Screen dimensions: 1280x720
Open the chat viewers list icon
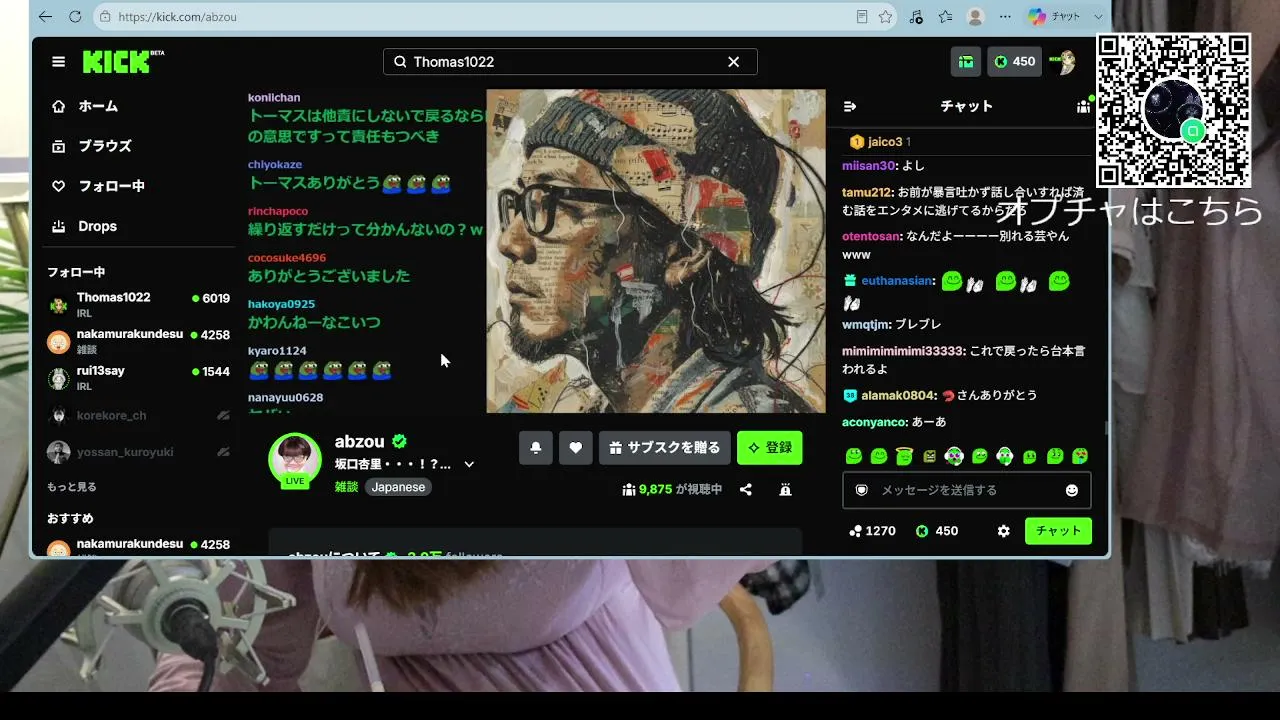coord(1084,107)
